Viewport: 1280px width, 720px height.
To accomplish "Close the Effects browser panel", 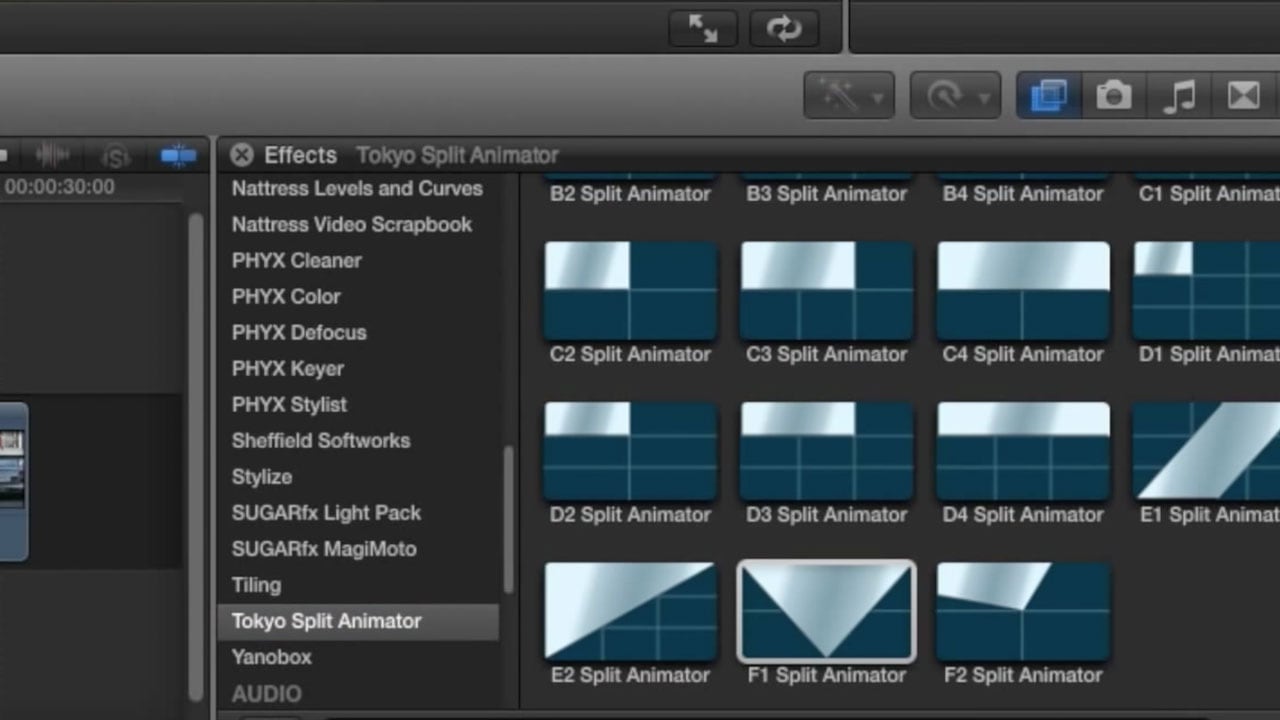I will pyautogui.click(x=241, y=155).
